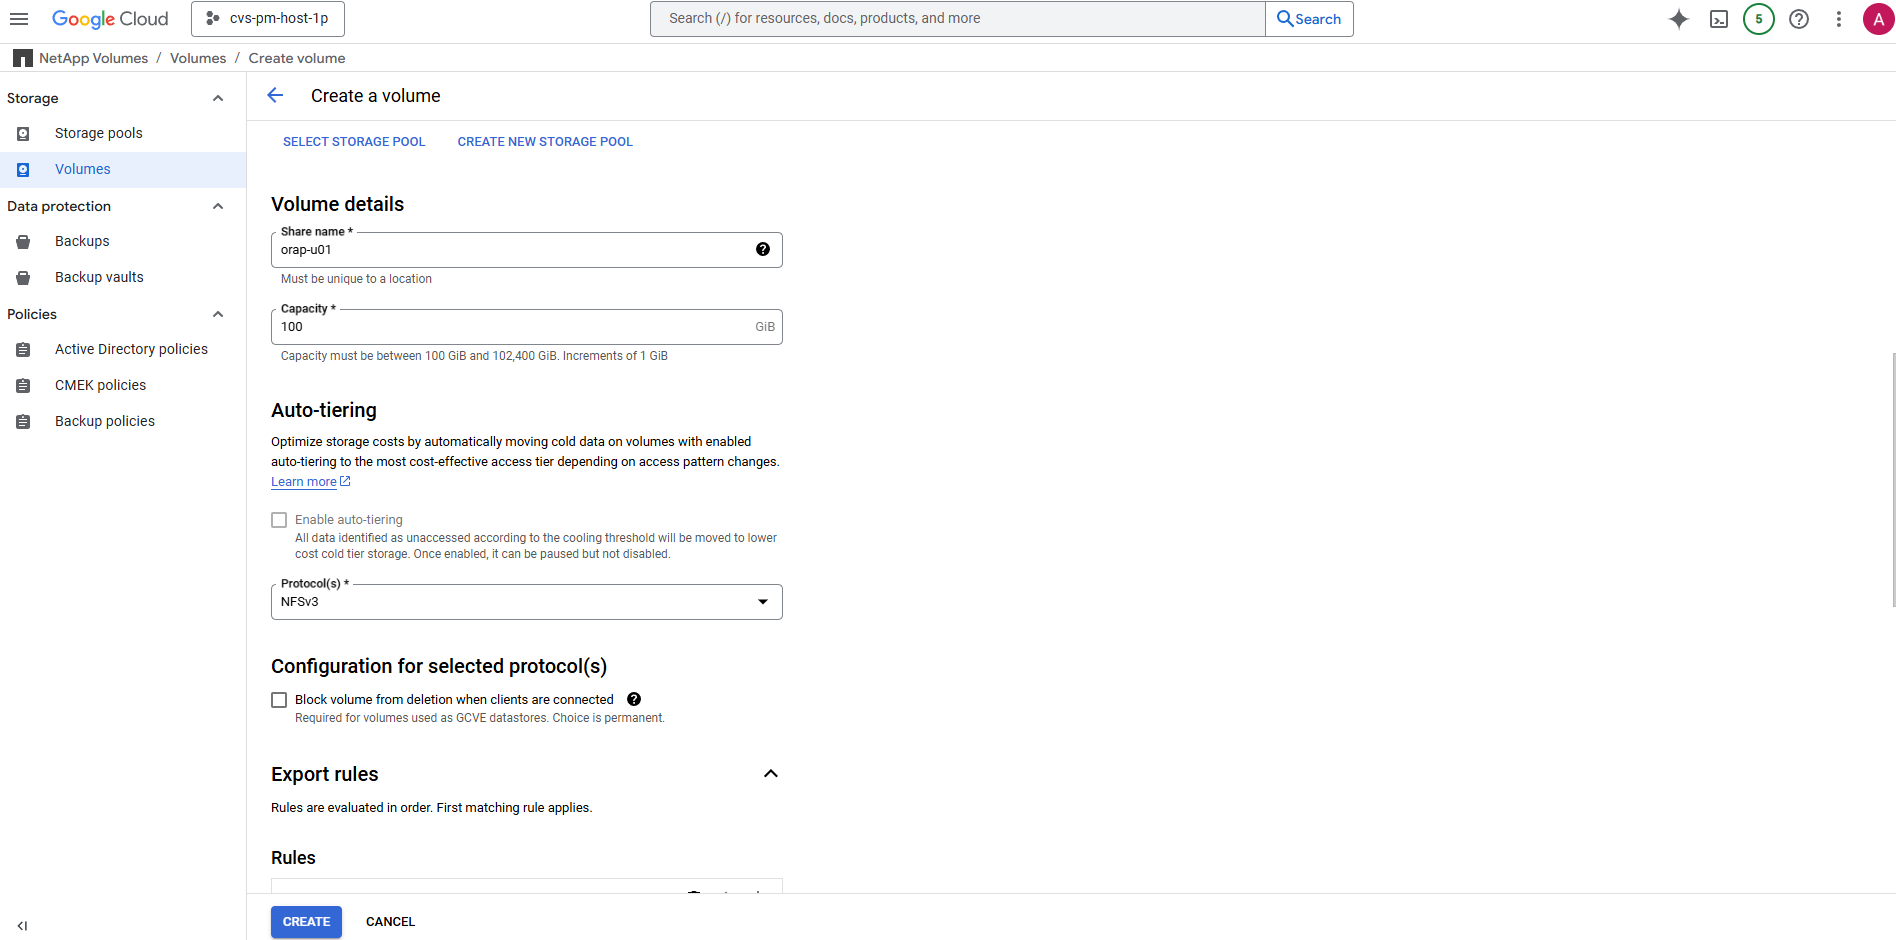Viewport: 1896px width, 940px height.
Task: Click the Gemini AI sparkle icon
Action: click(x=1678, y=19)
